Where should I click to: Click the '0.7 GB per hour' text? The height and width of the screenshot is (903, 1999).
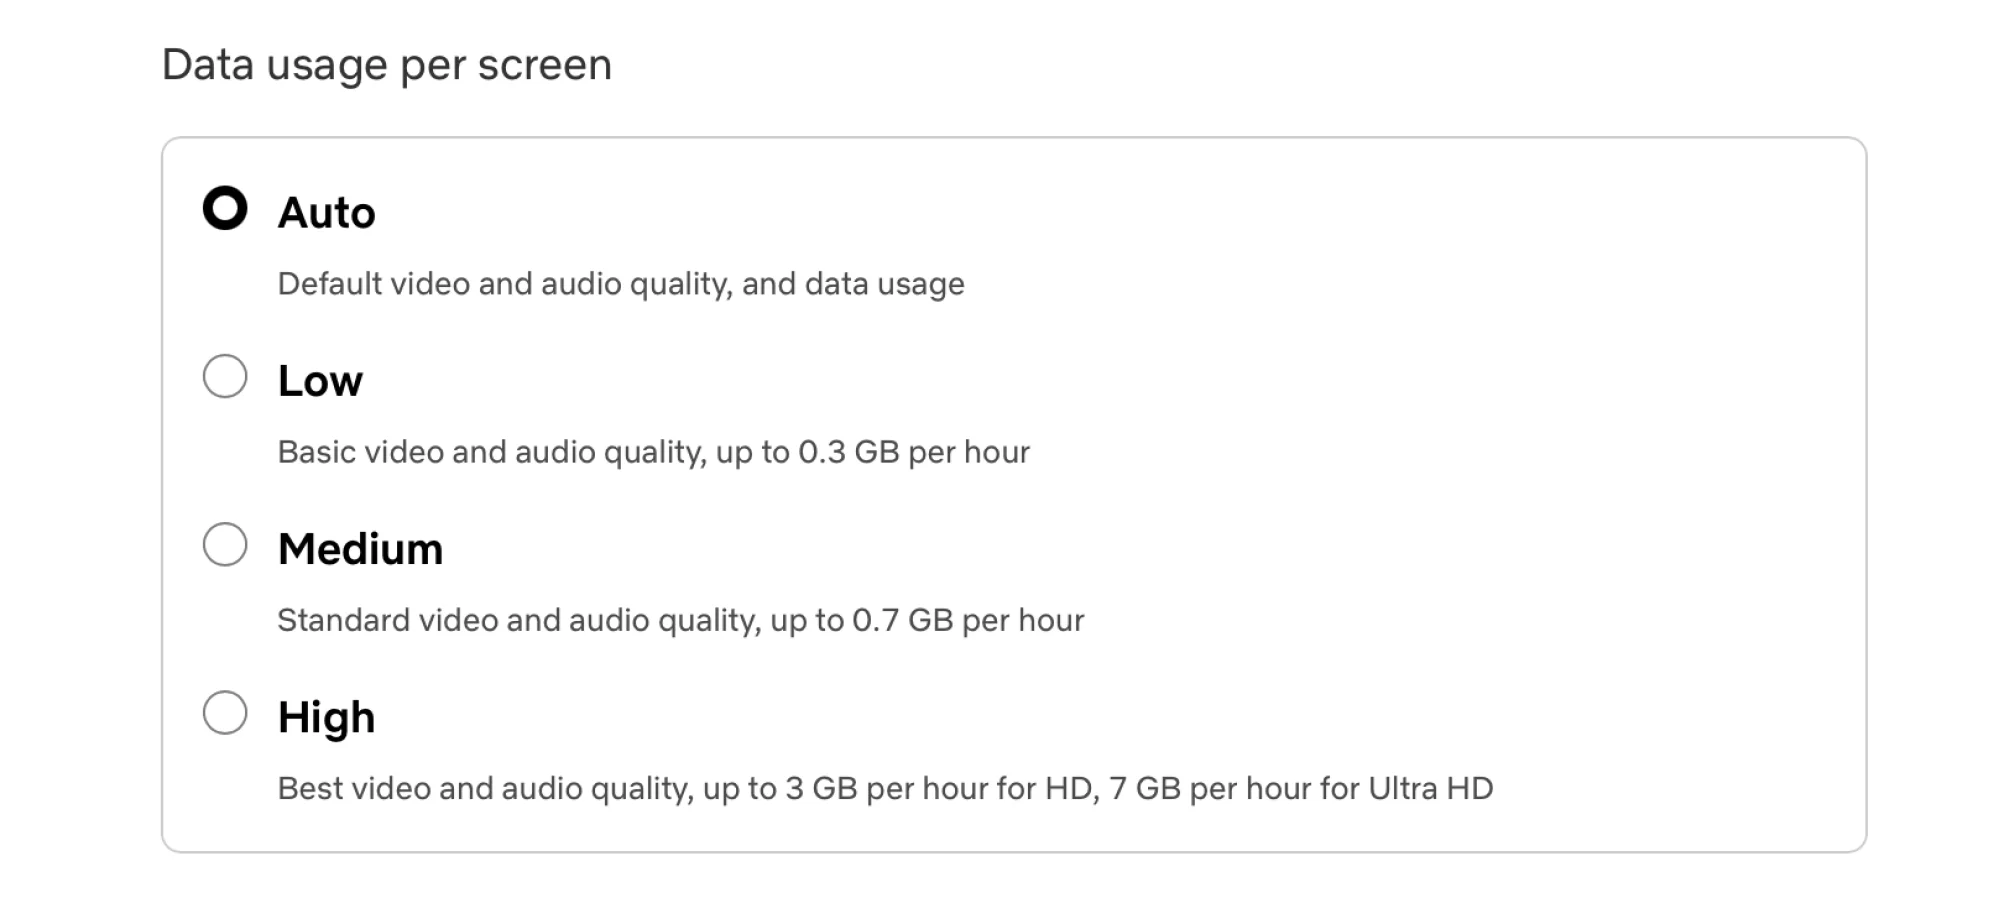click(968, 620)
